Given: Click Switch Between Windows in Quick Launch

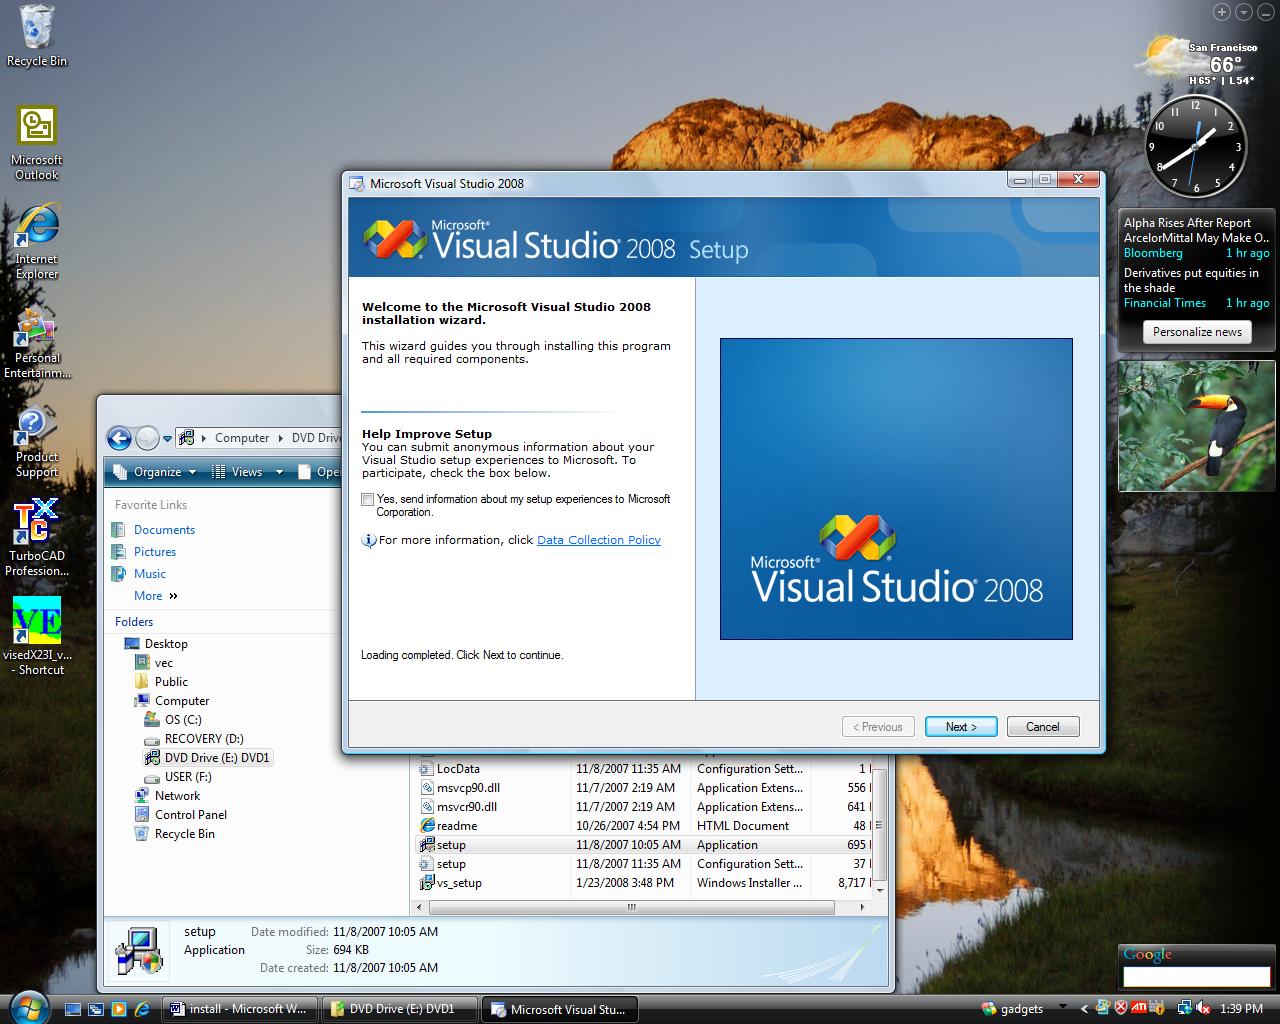Looking at the screenshot, I should (x=96, y=1009).
